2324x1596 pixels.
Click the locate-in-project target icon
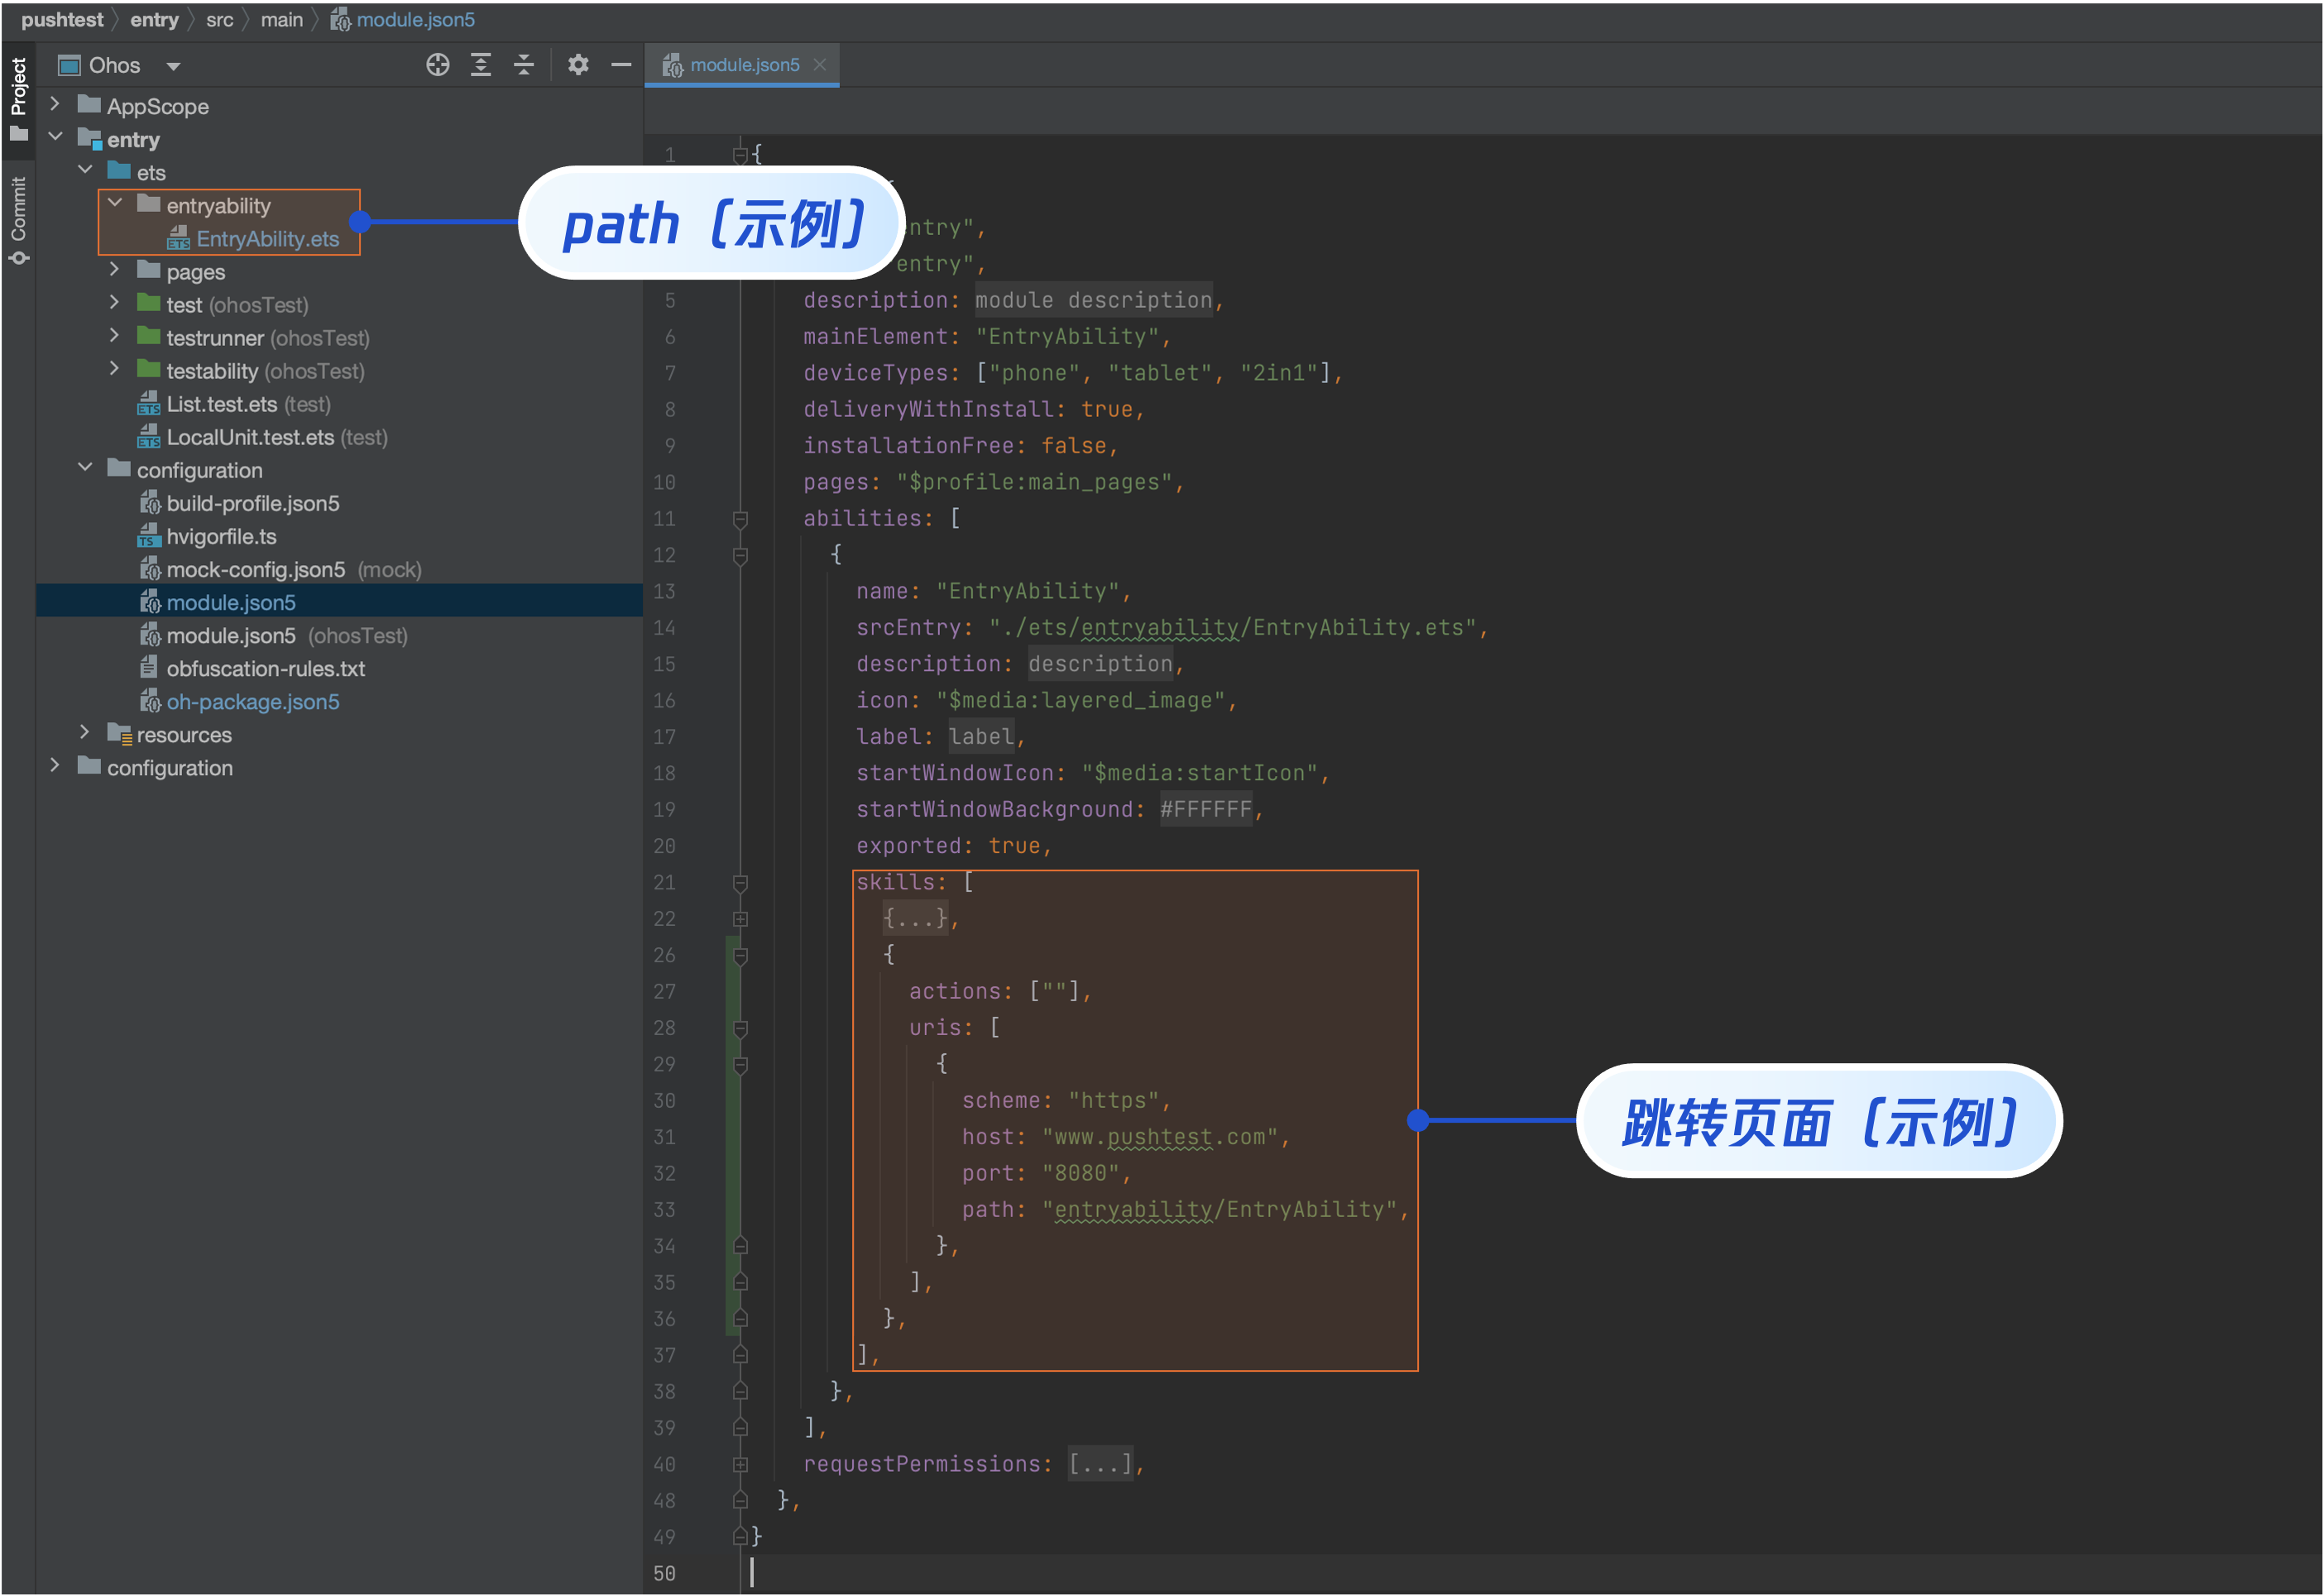click(x=437, y=65)
